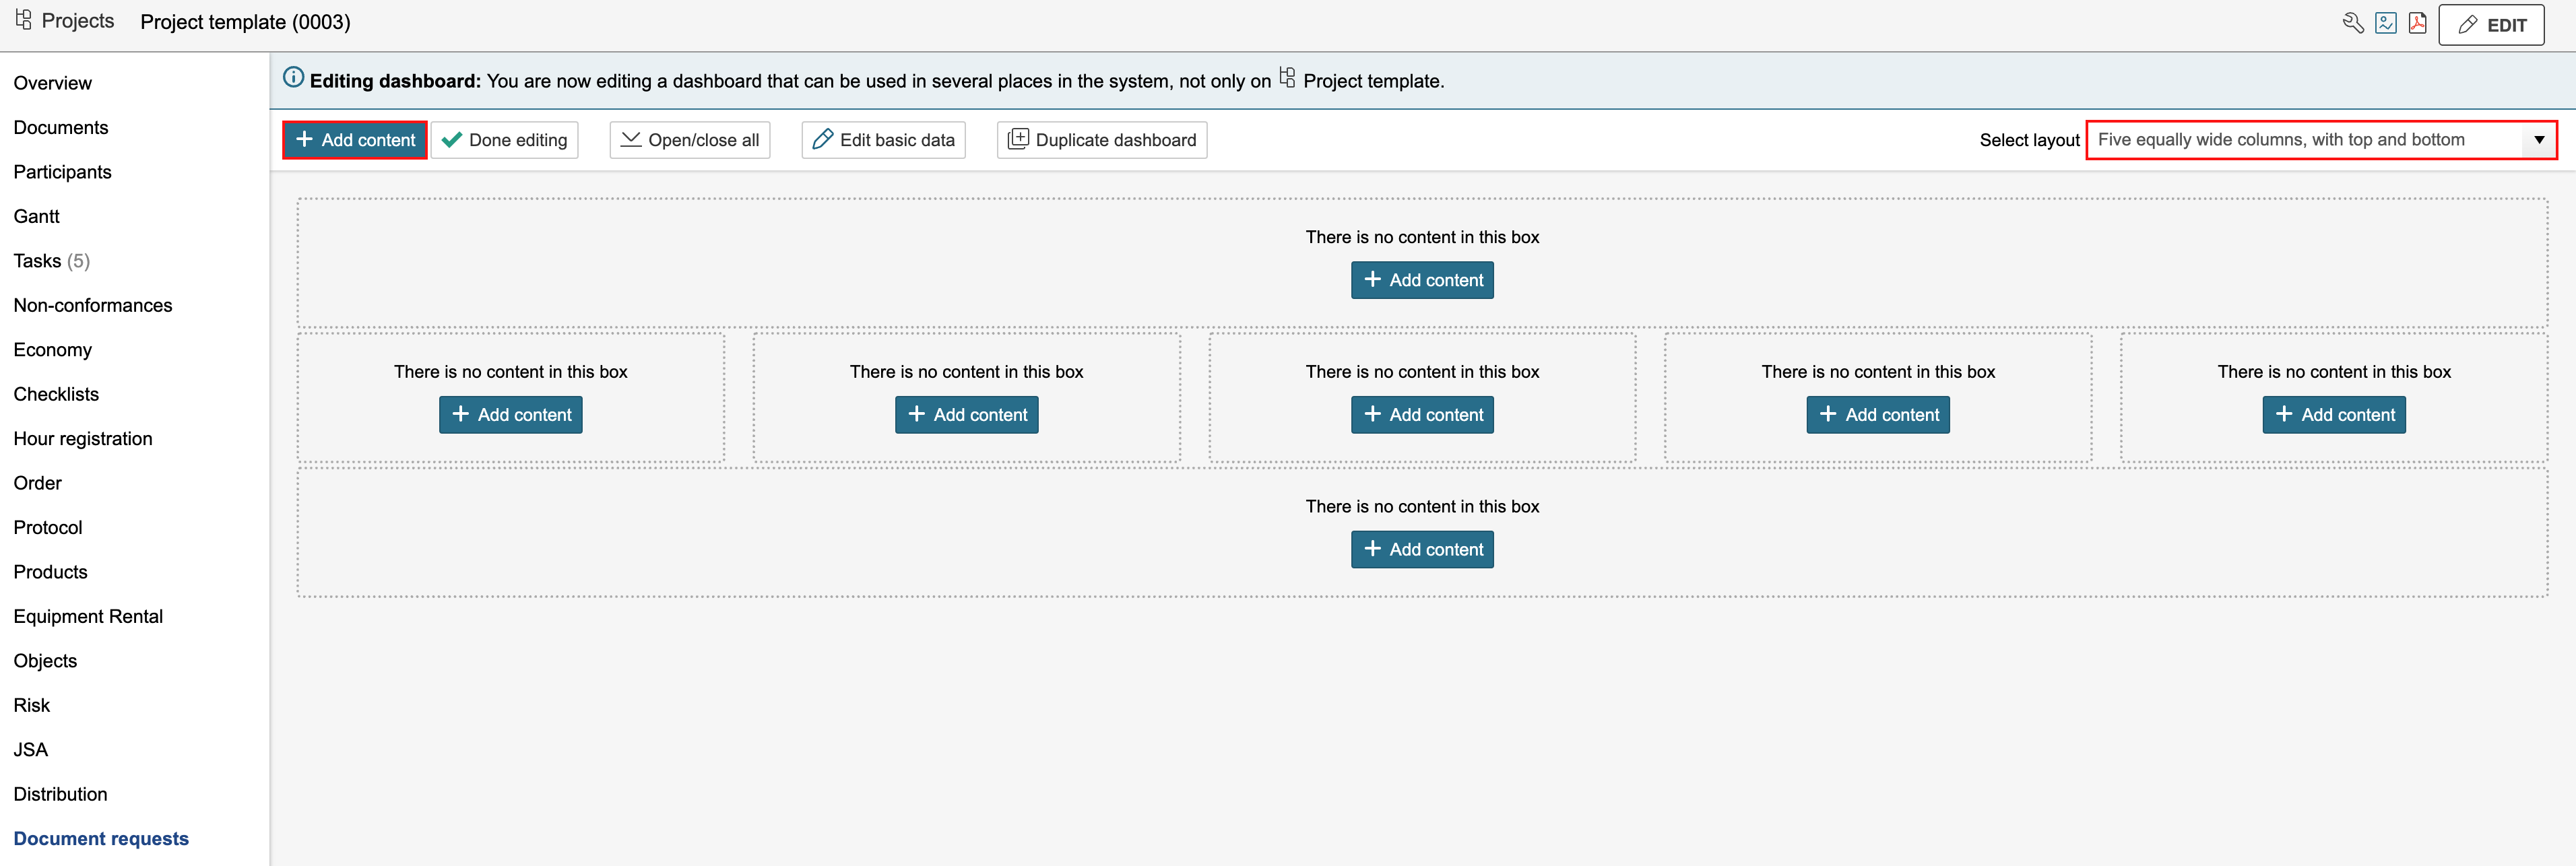Viewport: 2576px width, 866px height.
Task: Add content to the leftmost column box
Action: click(510, 415)
